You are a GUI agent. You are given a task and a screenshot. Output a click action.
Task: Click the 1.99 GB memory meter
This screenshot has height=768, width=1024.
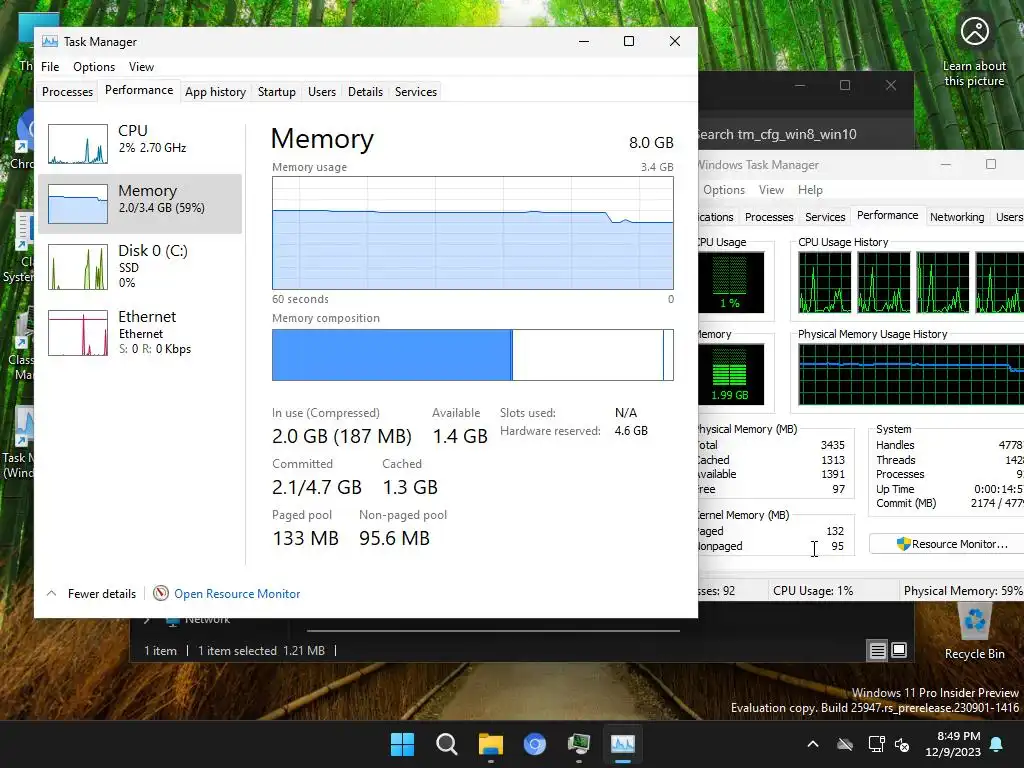click(x=730, y=374)
